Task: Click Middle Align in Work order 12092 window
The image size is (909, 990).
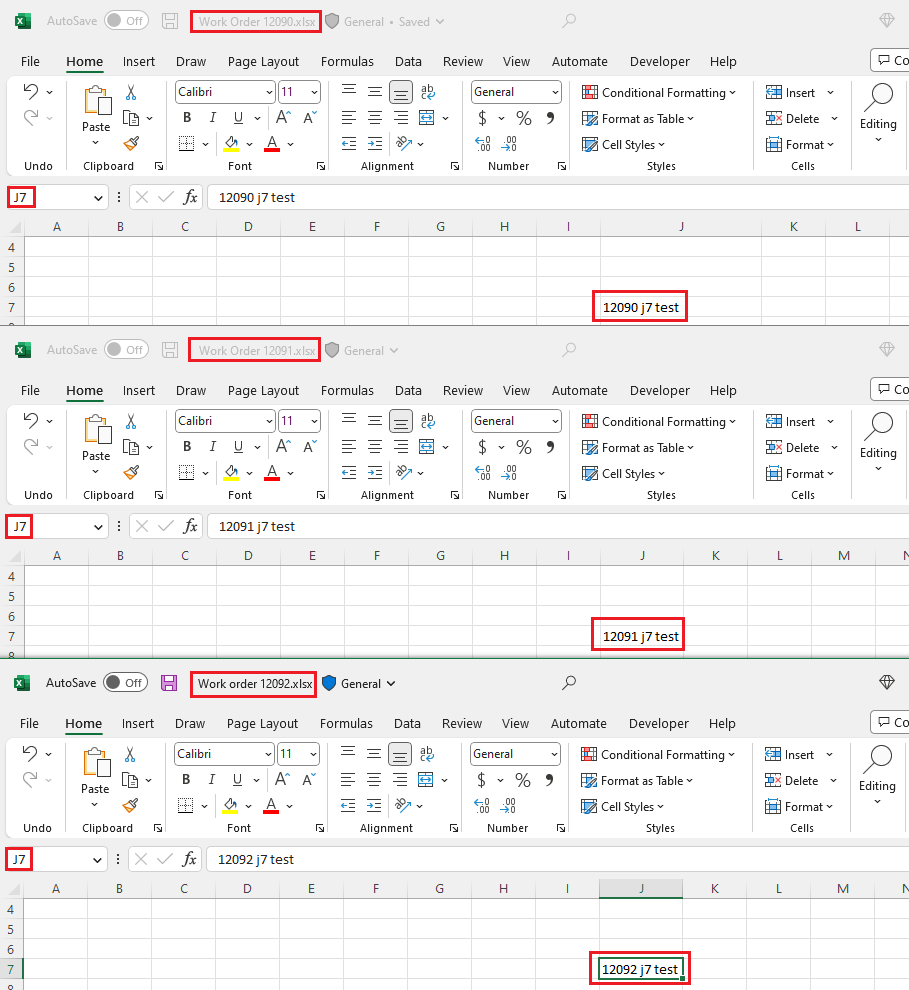Action: 374,754
